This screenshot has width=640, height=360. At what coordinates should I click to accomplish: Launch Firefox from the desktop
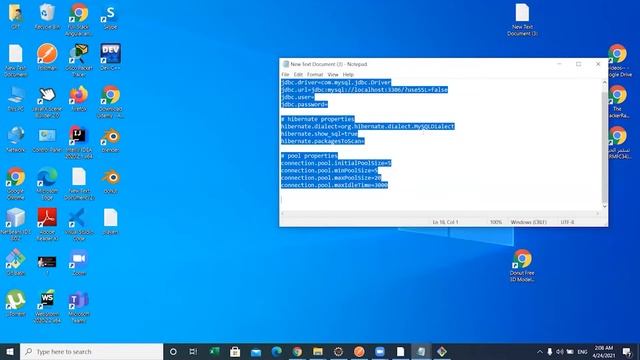click(x=79, y=98)
